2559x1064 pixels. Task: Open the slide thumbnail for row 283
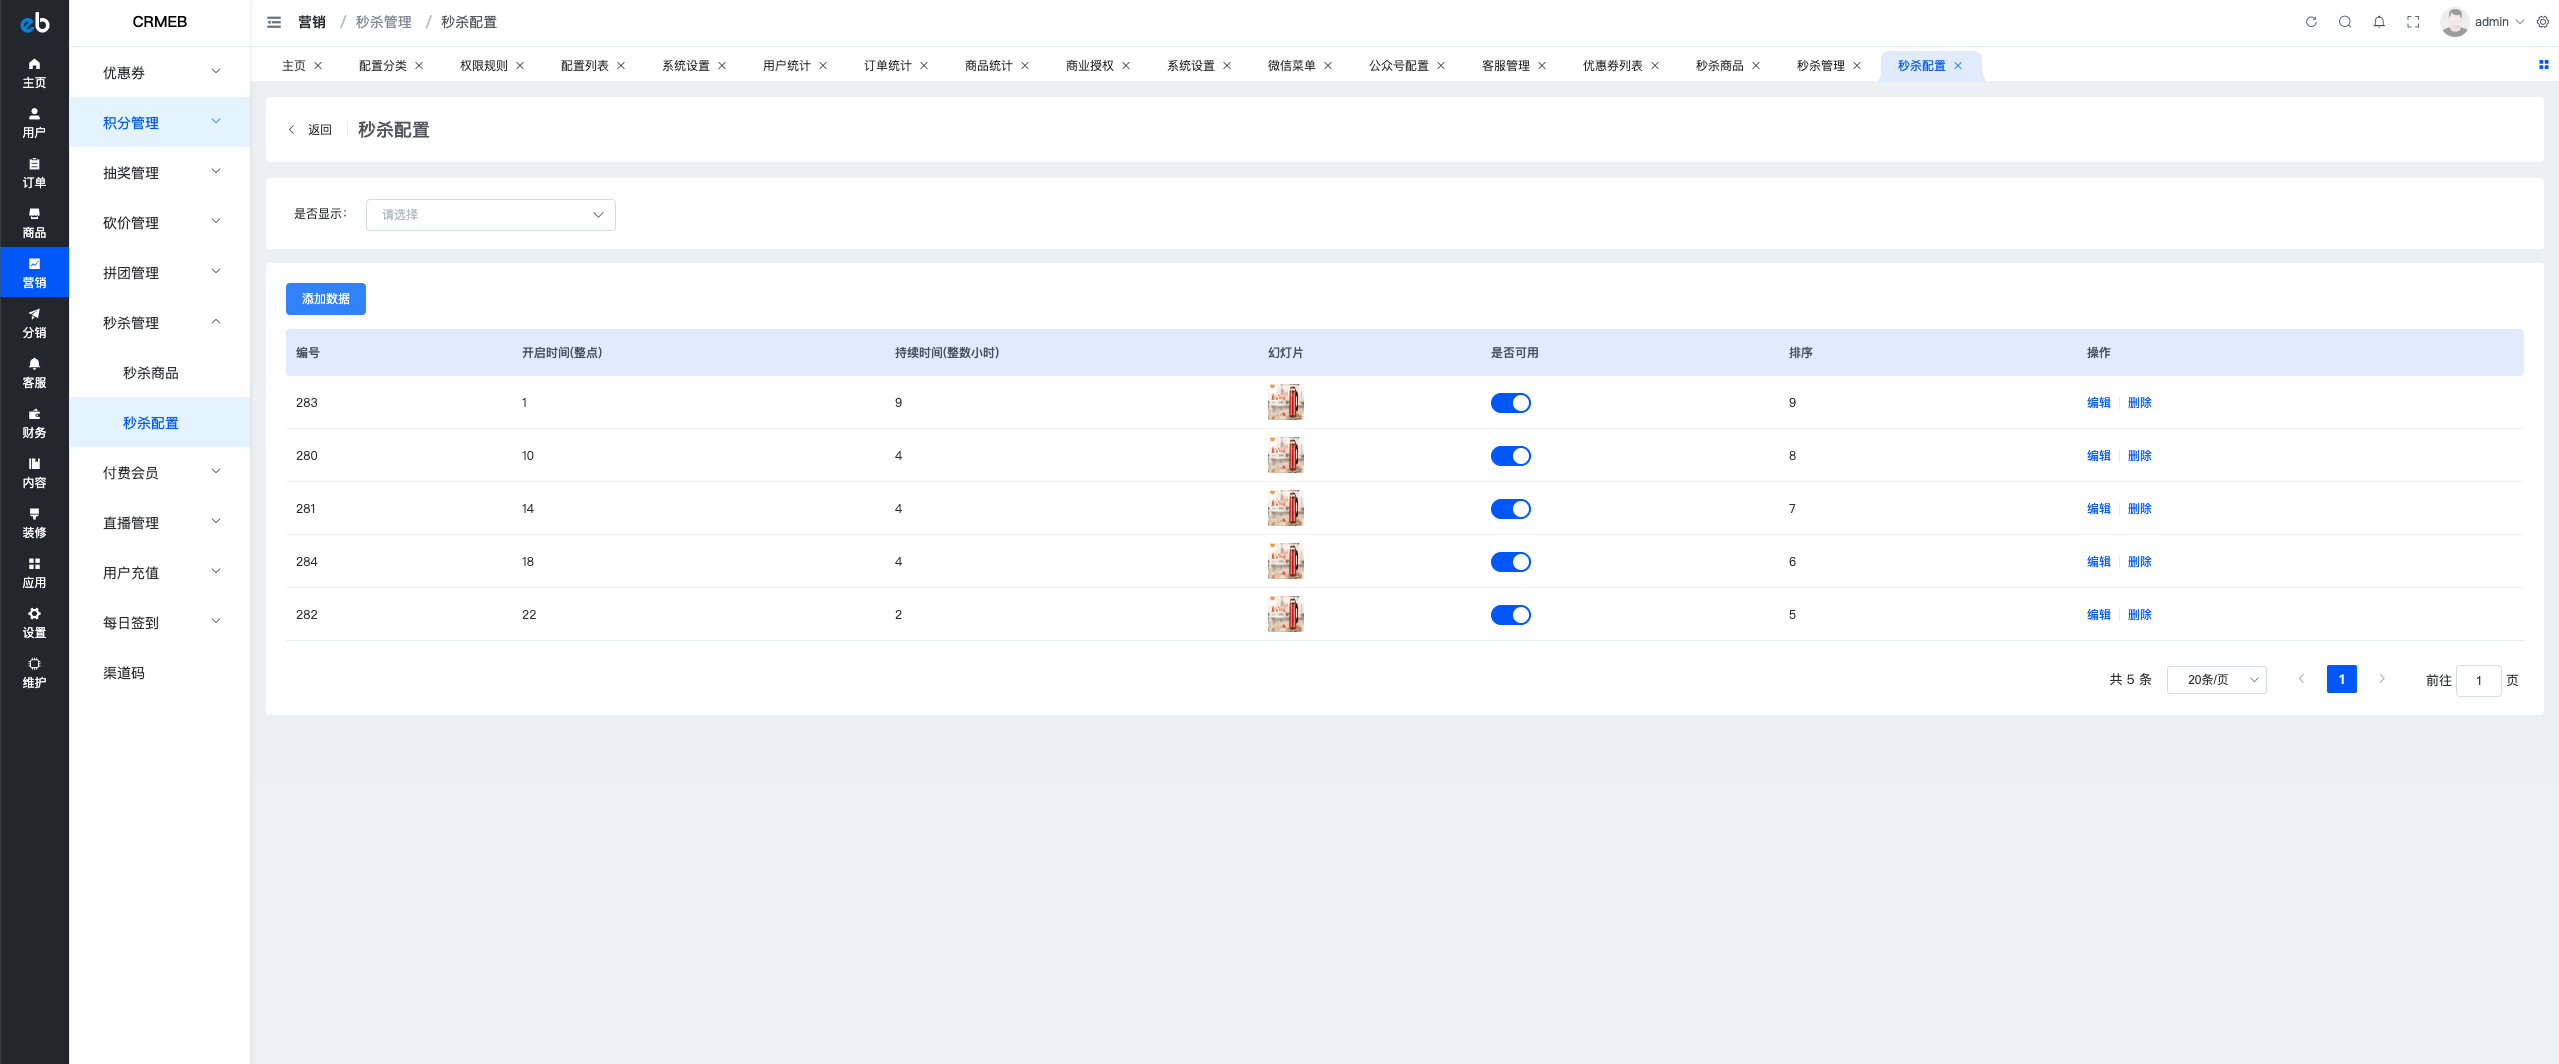click(1286, 402)
